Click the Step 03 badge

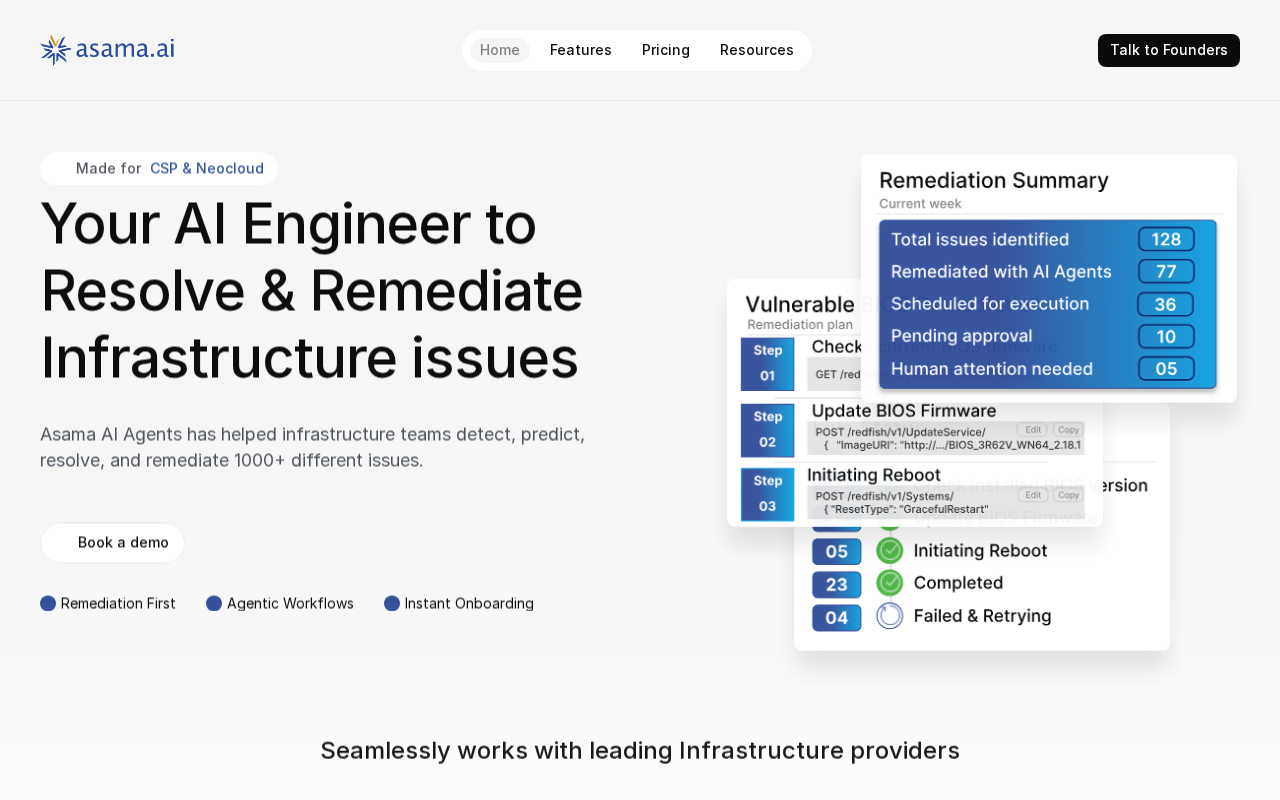(x=768, y=495)
